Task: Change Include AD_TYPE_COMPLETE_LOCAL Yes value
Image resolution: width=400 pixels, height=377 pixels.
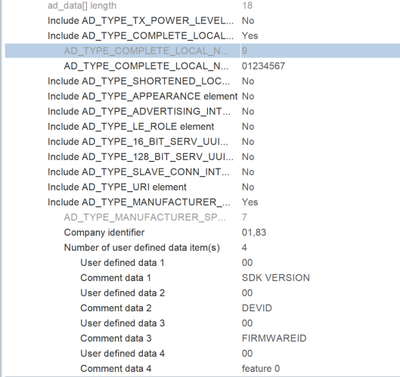Action: pyautogui.click(x=250, y=36)
